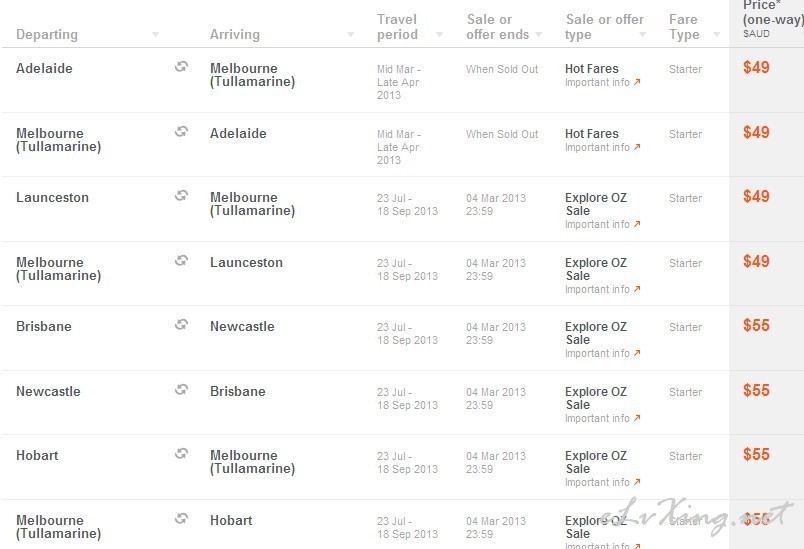Click the Price one-way column header
The width and height of the screenshot is (804, 549).
coord(772,19)
